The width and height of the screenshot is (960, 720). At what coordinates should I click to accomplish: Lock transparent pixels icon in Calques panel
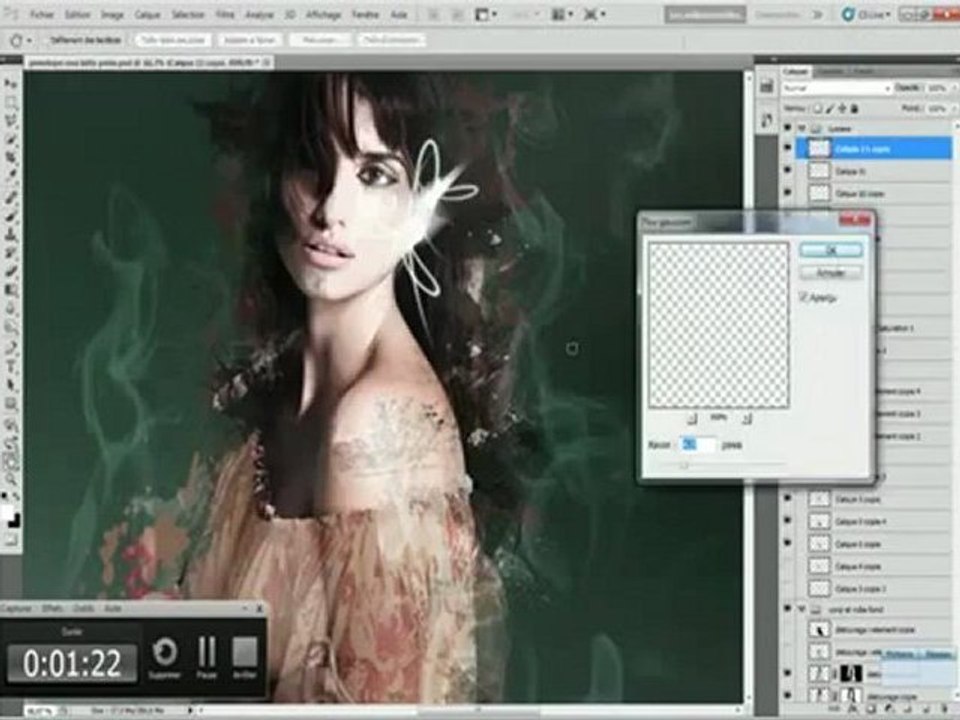click(817, 108)
